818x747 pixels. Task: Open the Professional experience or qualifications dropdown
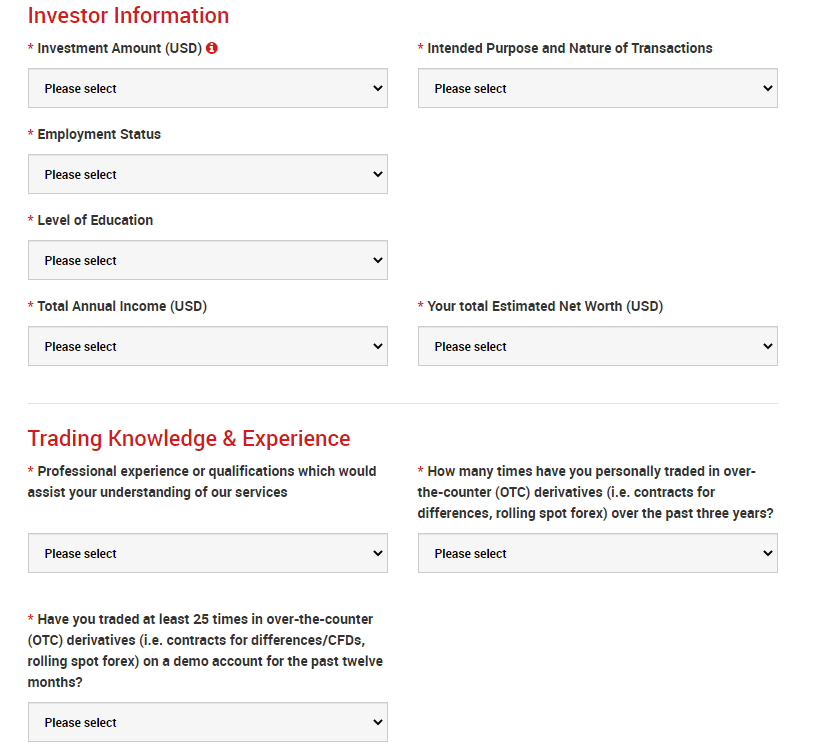(x=207, y=553)
